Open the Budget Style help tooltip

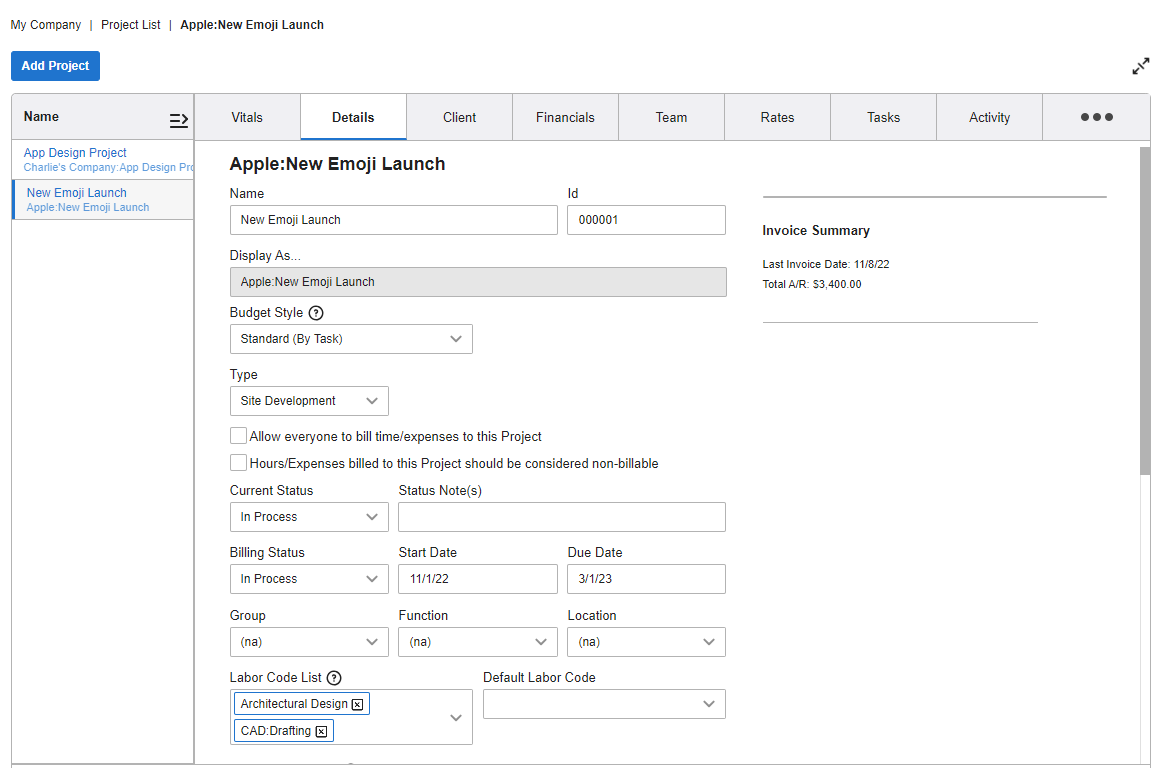(316, 313)
